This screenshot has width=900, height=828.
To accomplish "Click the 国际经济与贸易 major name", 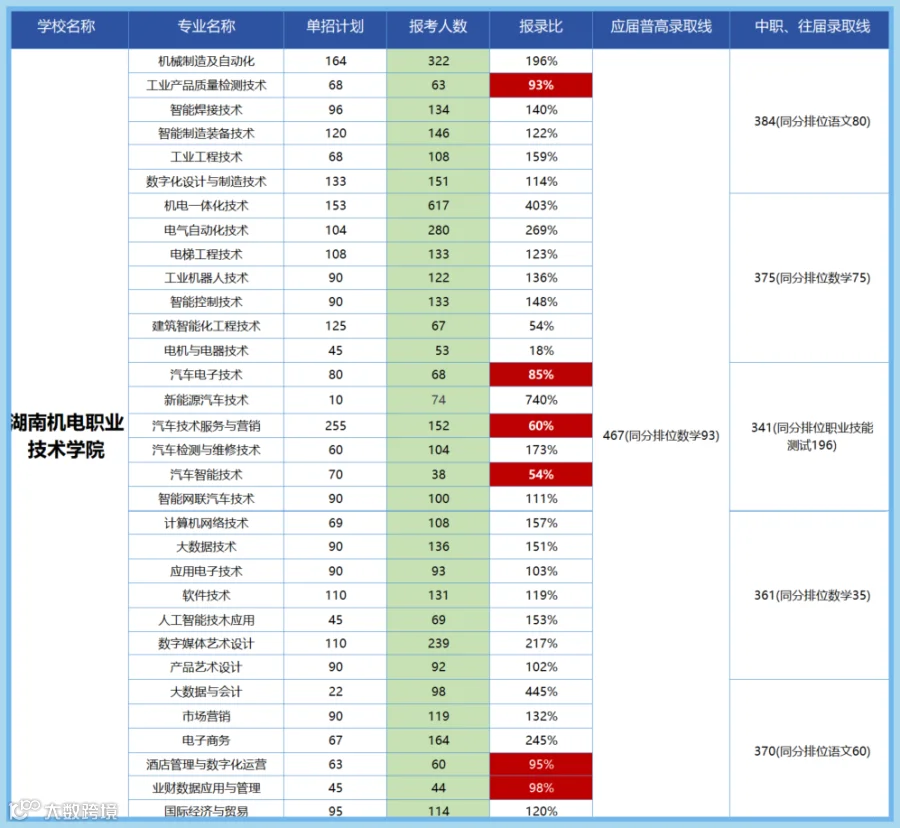I will 206,811.
